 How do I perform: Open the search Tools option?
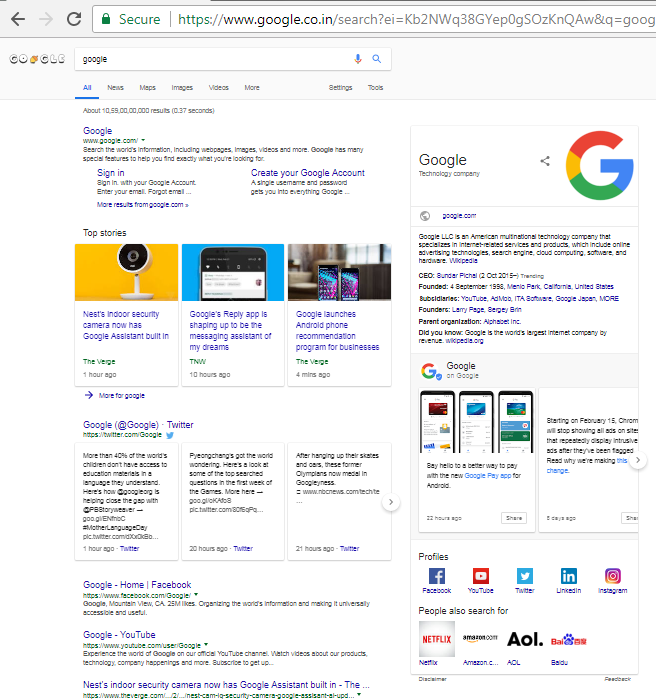click(376, 87)
